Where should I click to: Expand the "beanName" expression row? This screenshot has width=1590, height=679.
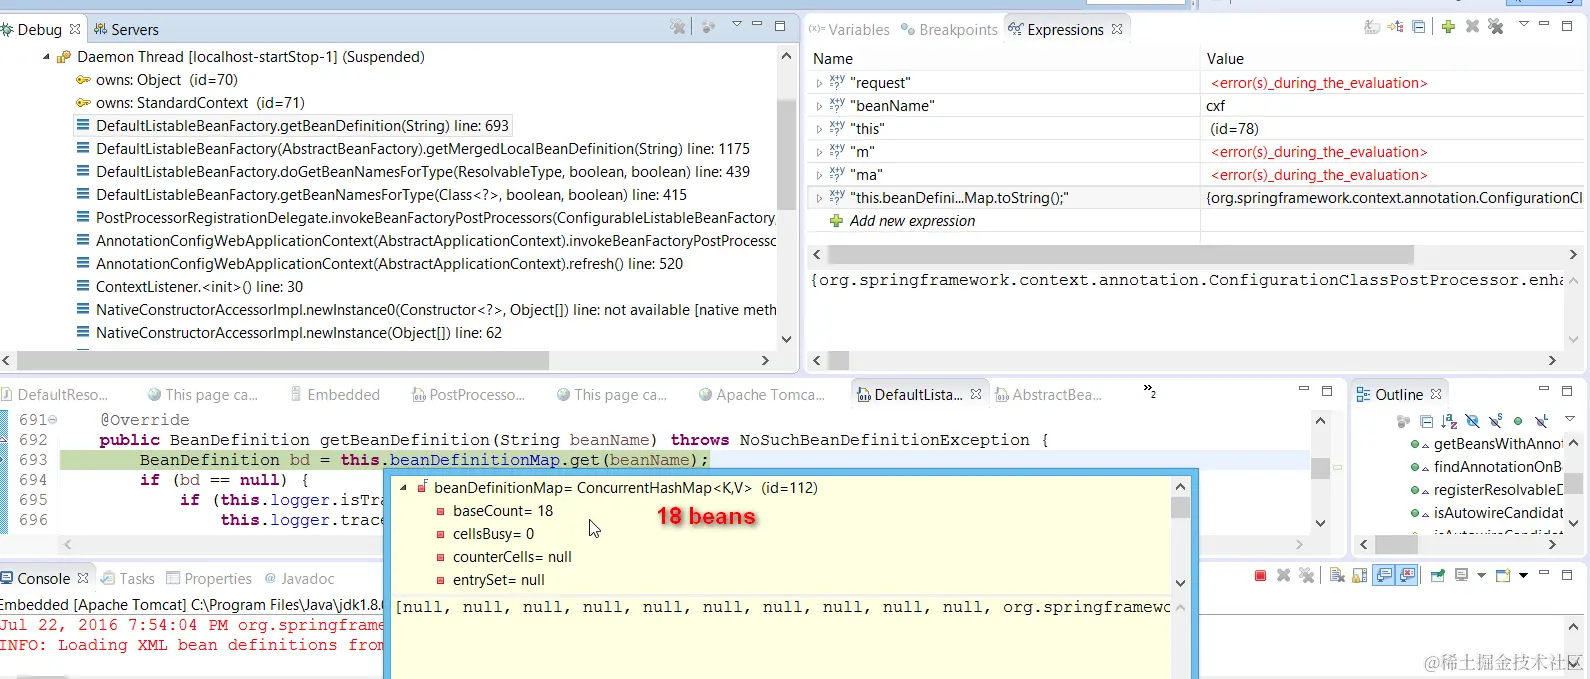tap(819, 106)
